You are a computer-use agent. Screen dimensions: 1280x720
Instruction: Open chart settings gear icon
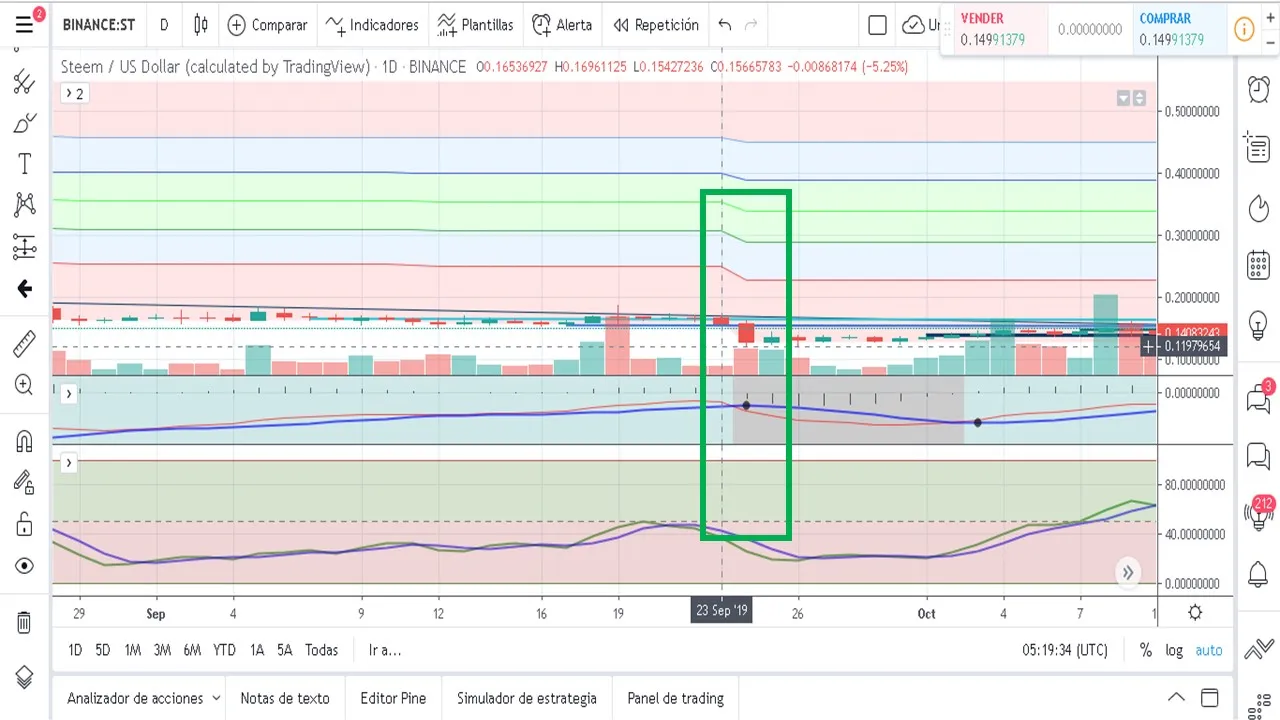point(1195,612)
